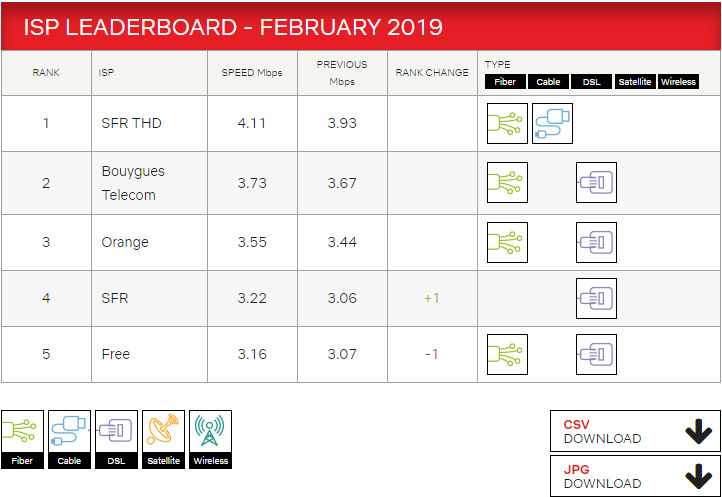Viewport: 722px width, 497px height.
Task: Click the Fiber icon in SFR THD row
Action: coord(507,123)
